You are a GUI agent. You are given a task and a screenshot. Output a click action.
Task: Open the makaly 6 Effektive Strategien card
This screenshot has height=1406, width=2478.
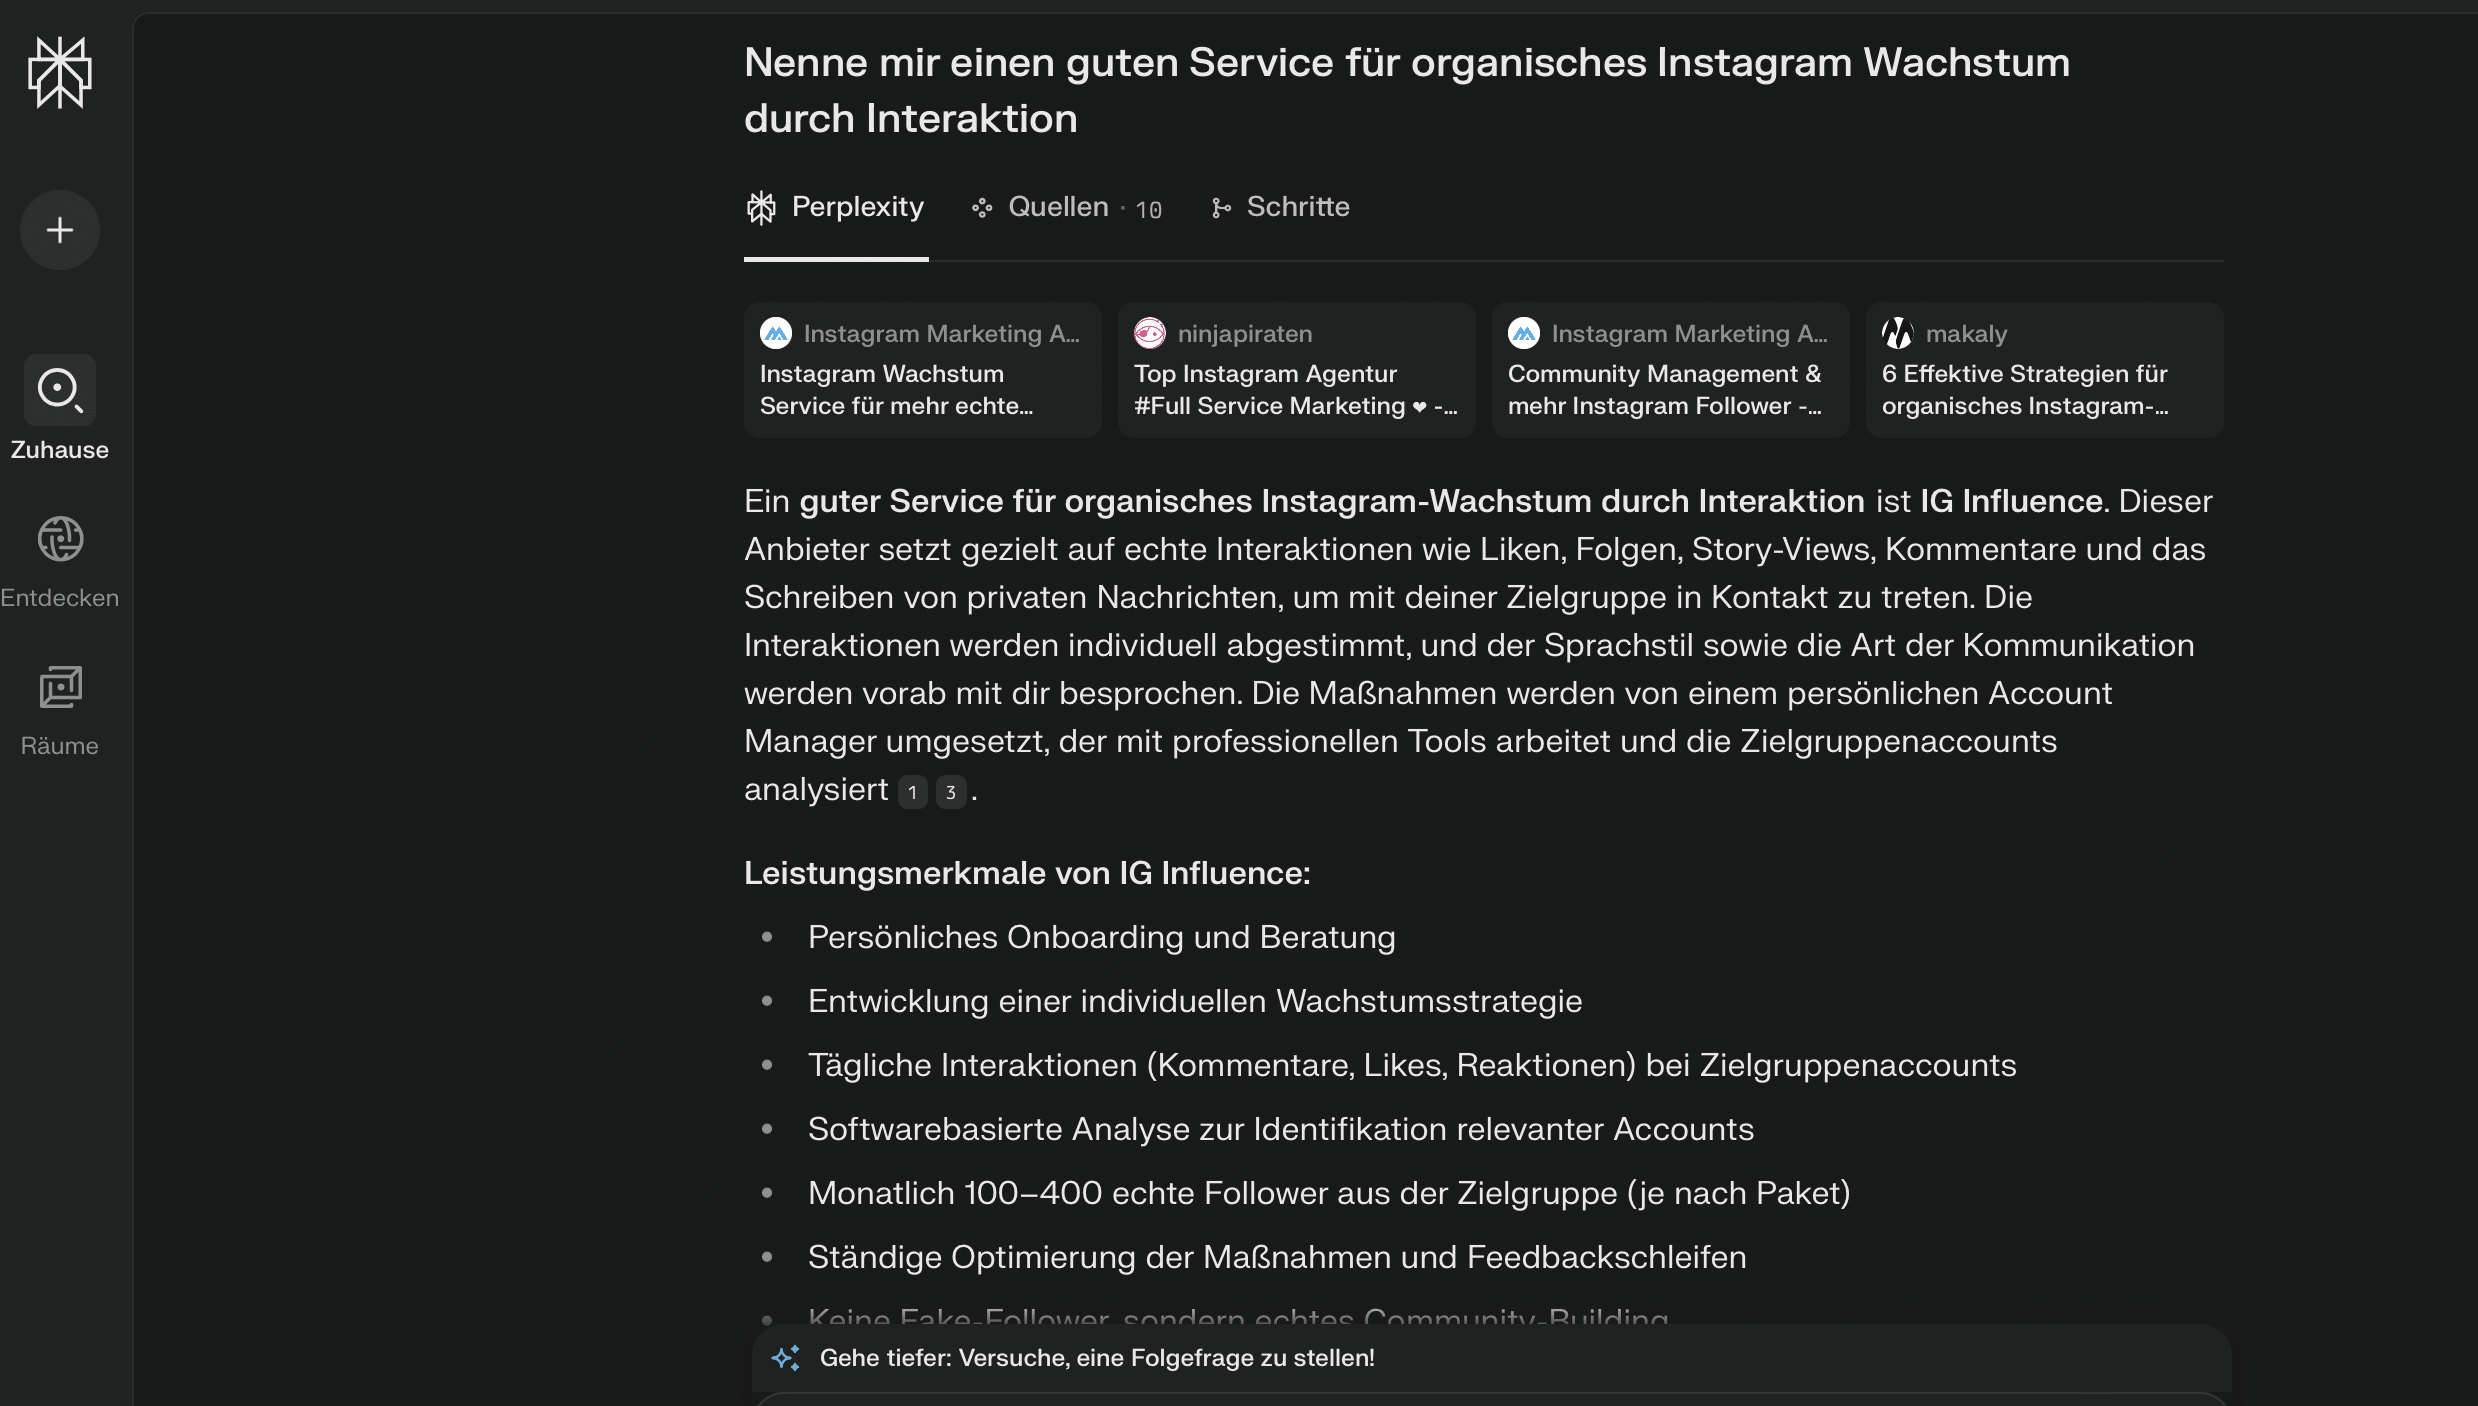click(x=2044, y=370)
